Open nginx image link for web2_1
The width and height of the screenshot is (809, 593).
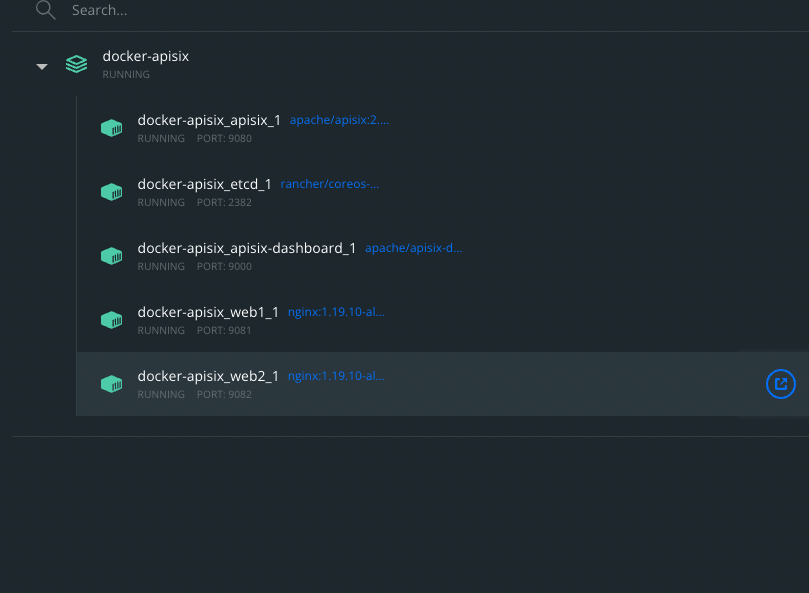click(336, 376)
